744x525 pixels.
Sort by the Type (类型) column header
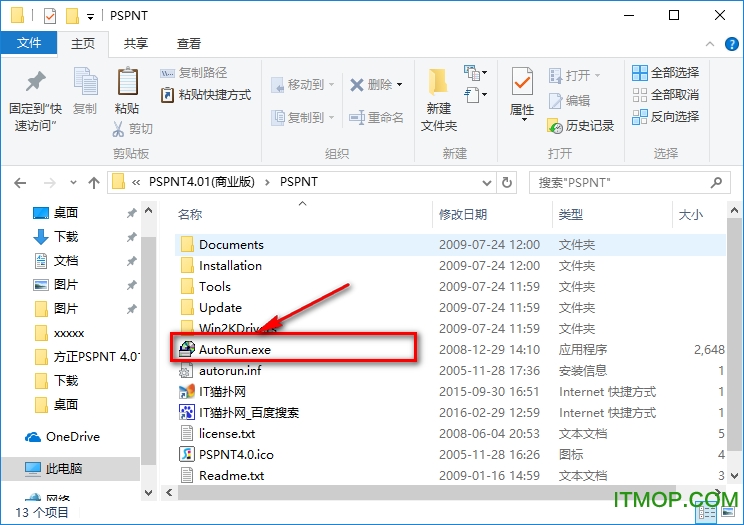point(571,215)
